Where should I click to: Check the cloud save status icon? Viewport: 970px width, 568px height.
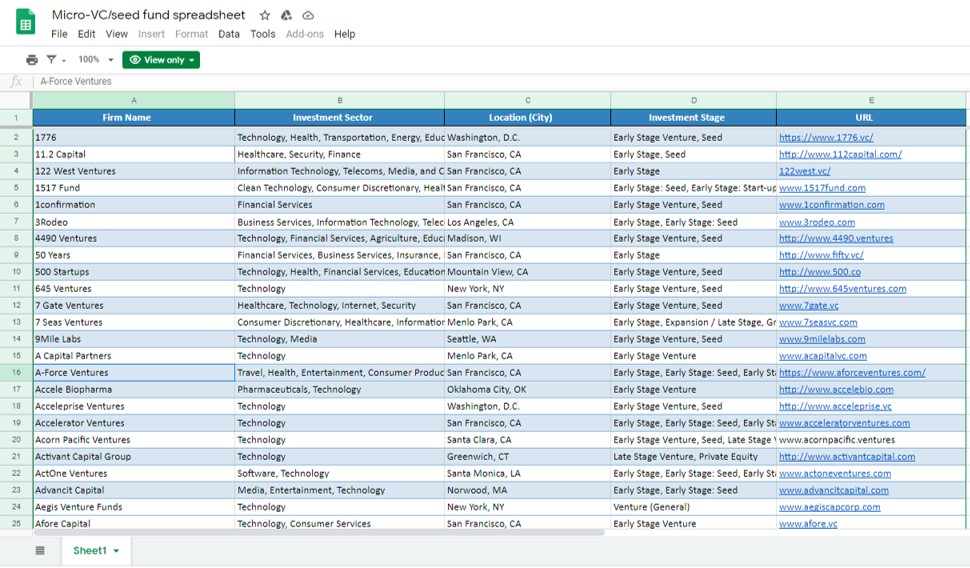point(308,15)
